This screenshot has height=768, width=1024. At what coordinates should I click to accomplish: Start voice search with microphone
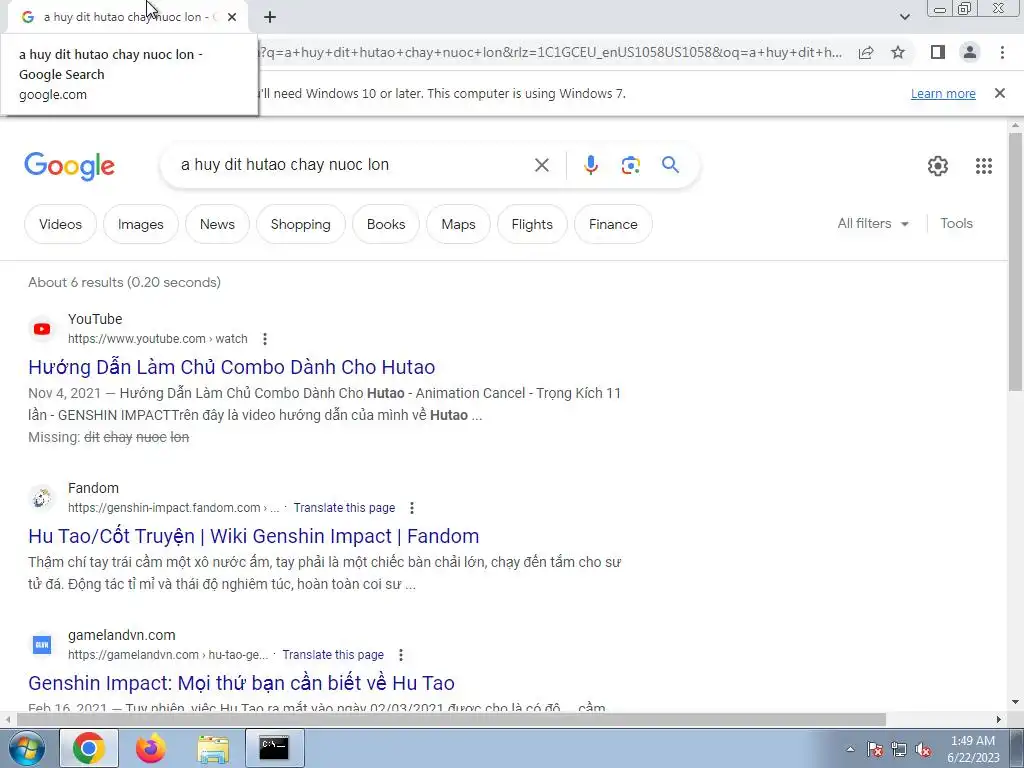(x=590, y=165)
